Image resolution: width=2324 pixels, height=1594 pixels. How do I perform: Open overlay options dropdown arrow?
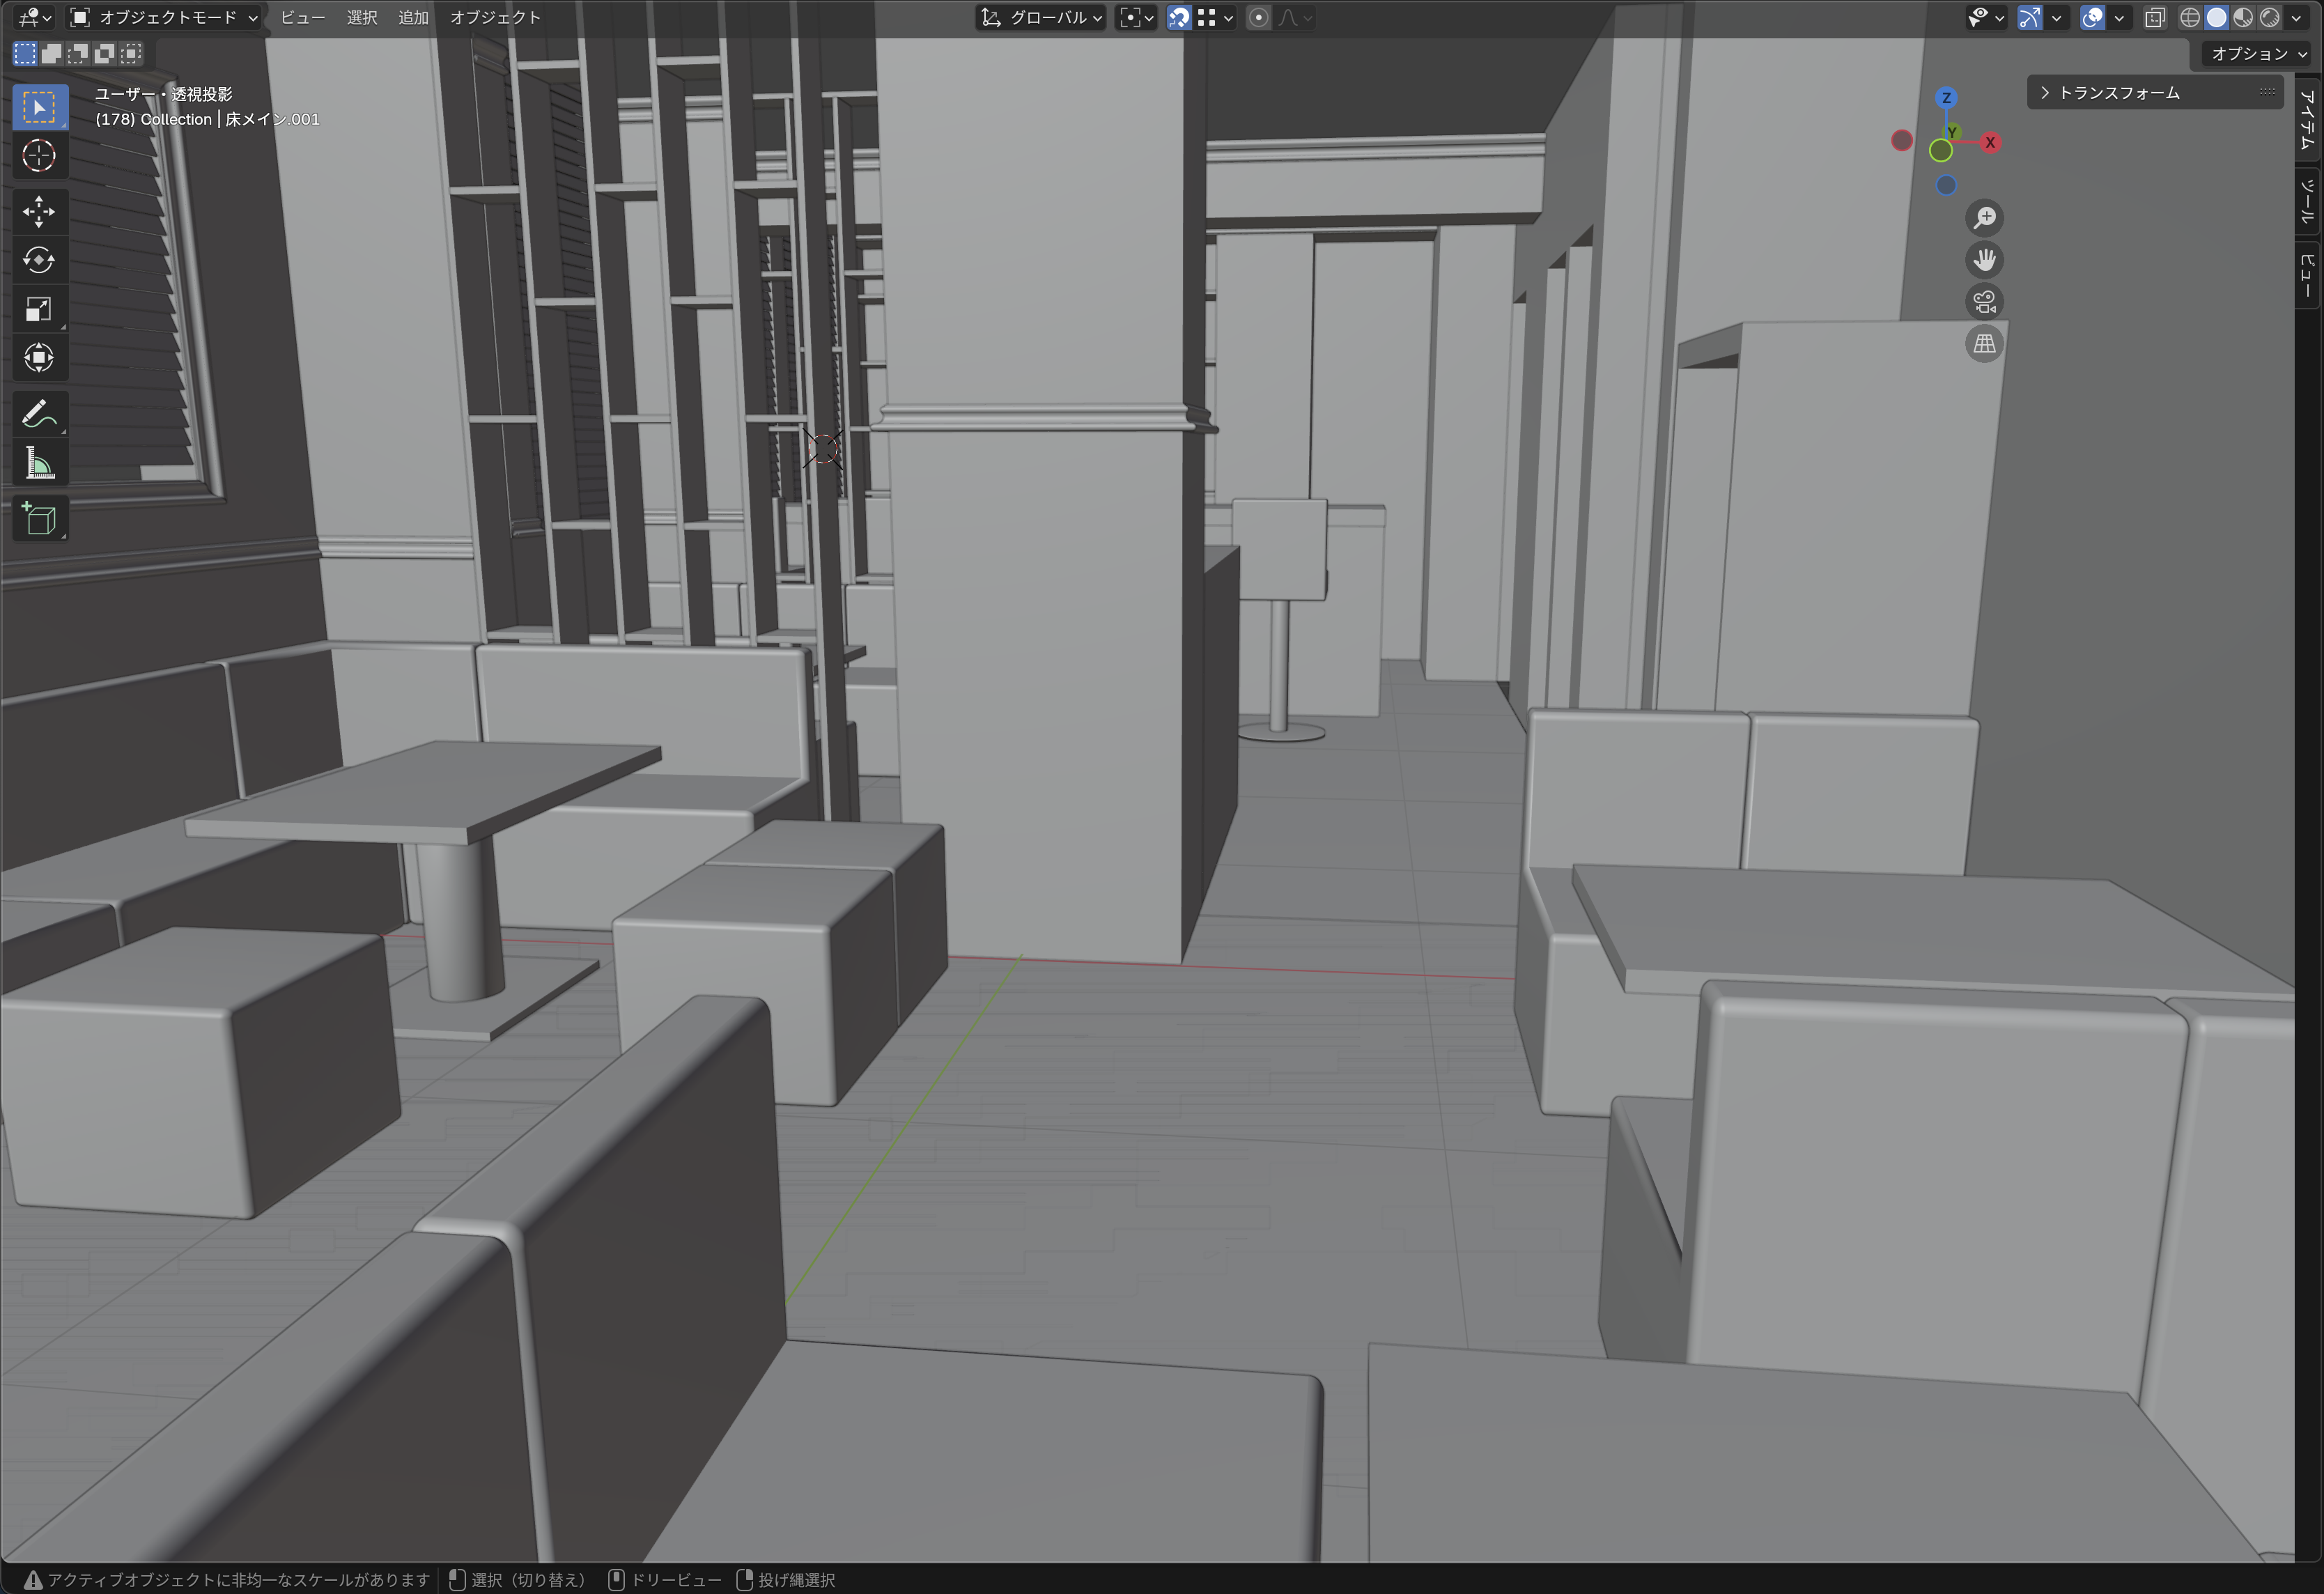pos(2119,18)
